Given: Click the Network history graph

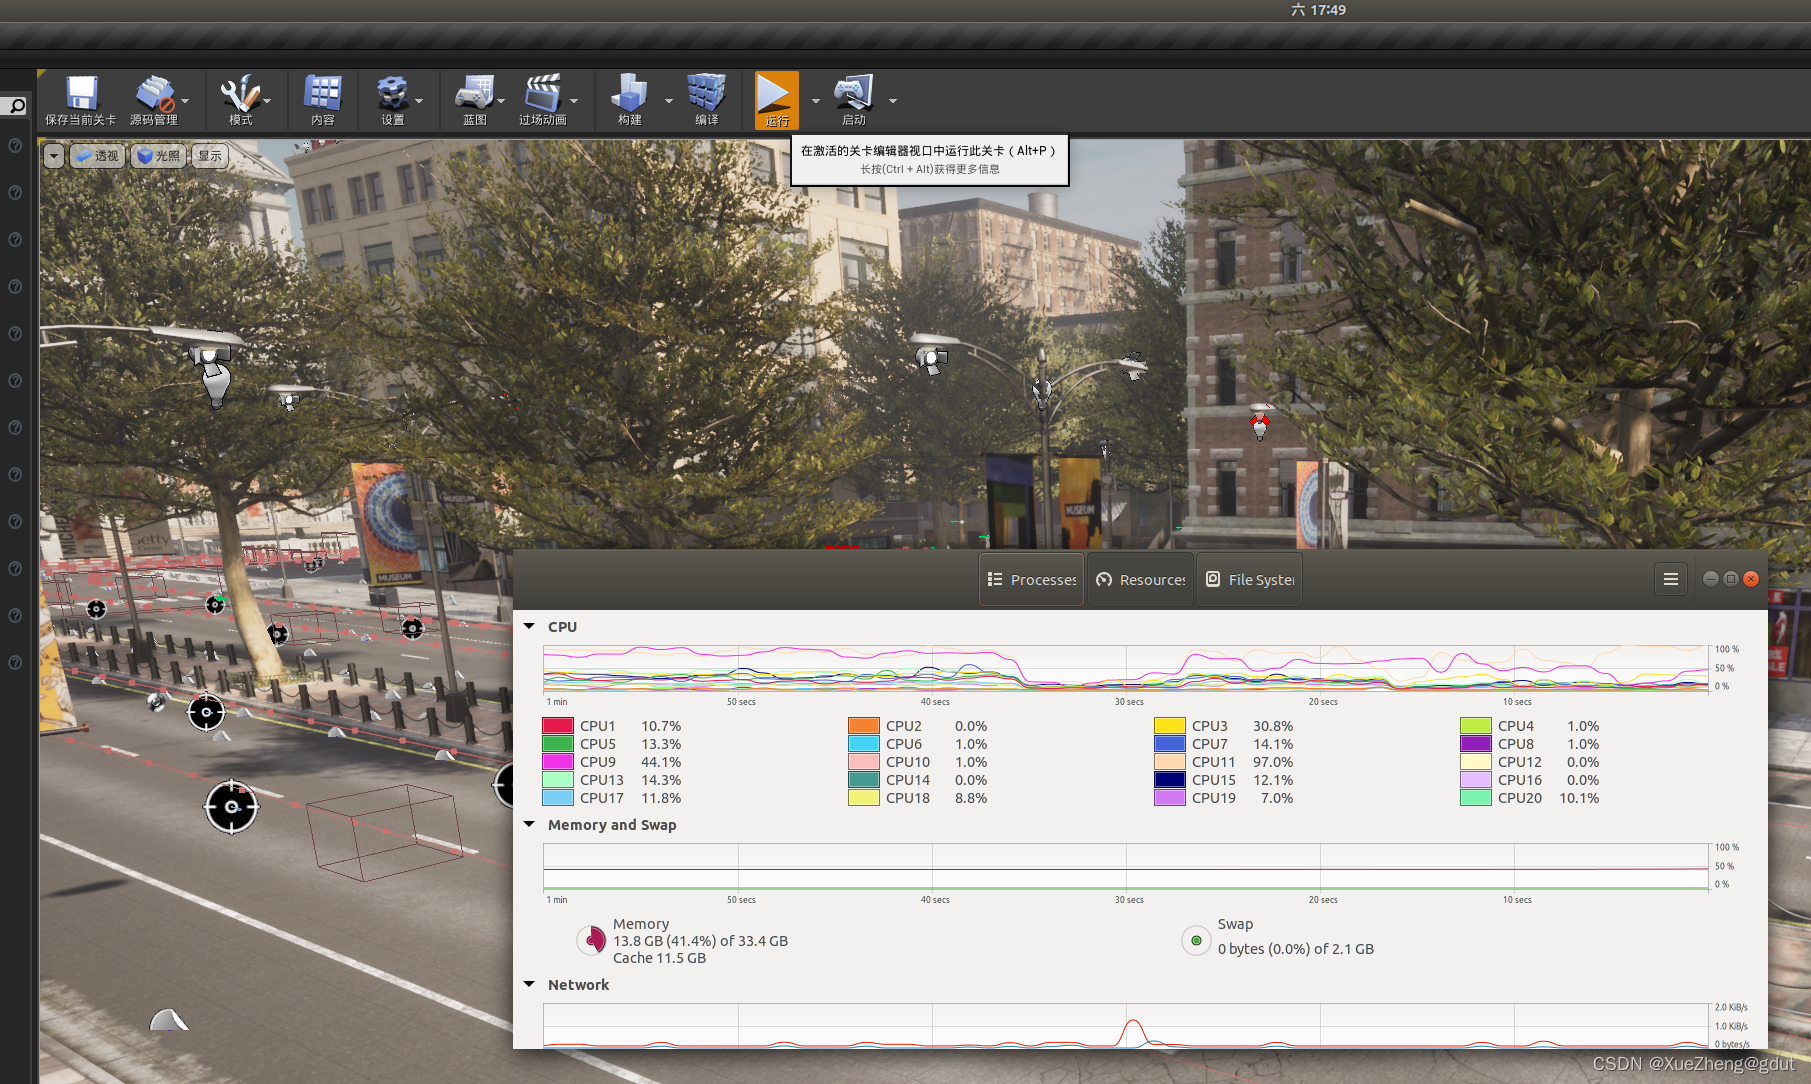Looking at the screenshot, I should pyautogui.click(x=1126, y=1025).
